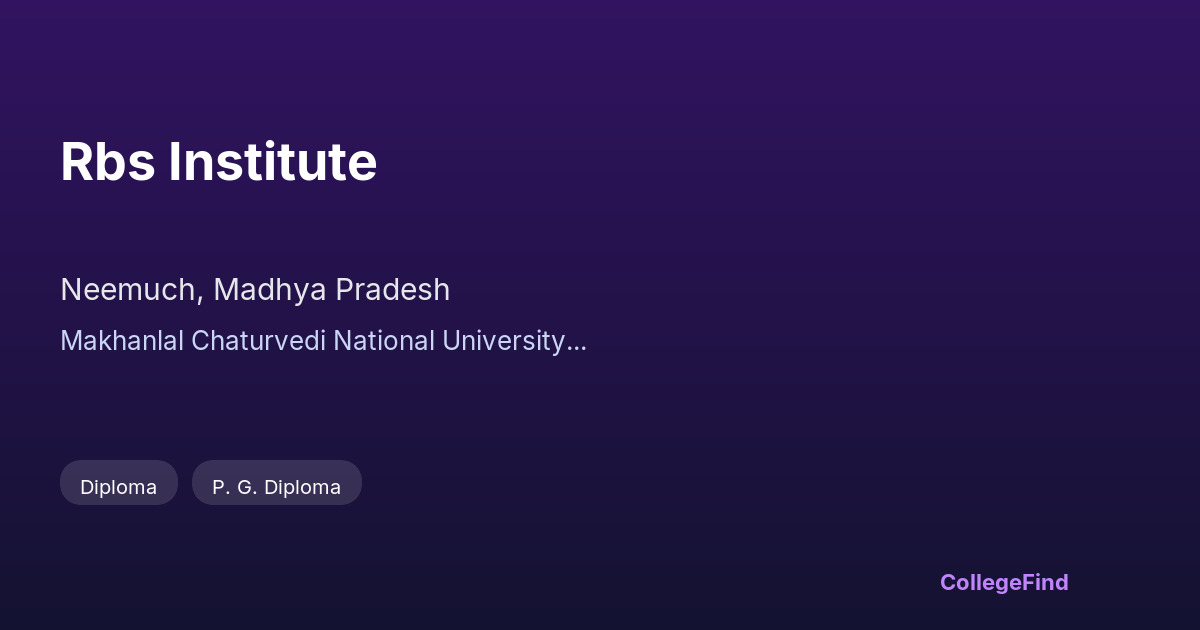
Task: Click the Find part of the CollegeFind logo
Action: pos(1044,582)
